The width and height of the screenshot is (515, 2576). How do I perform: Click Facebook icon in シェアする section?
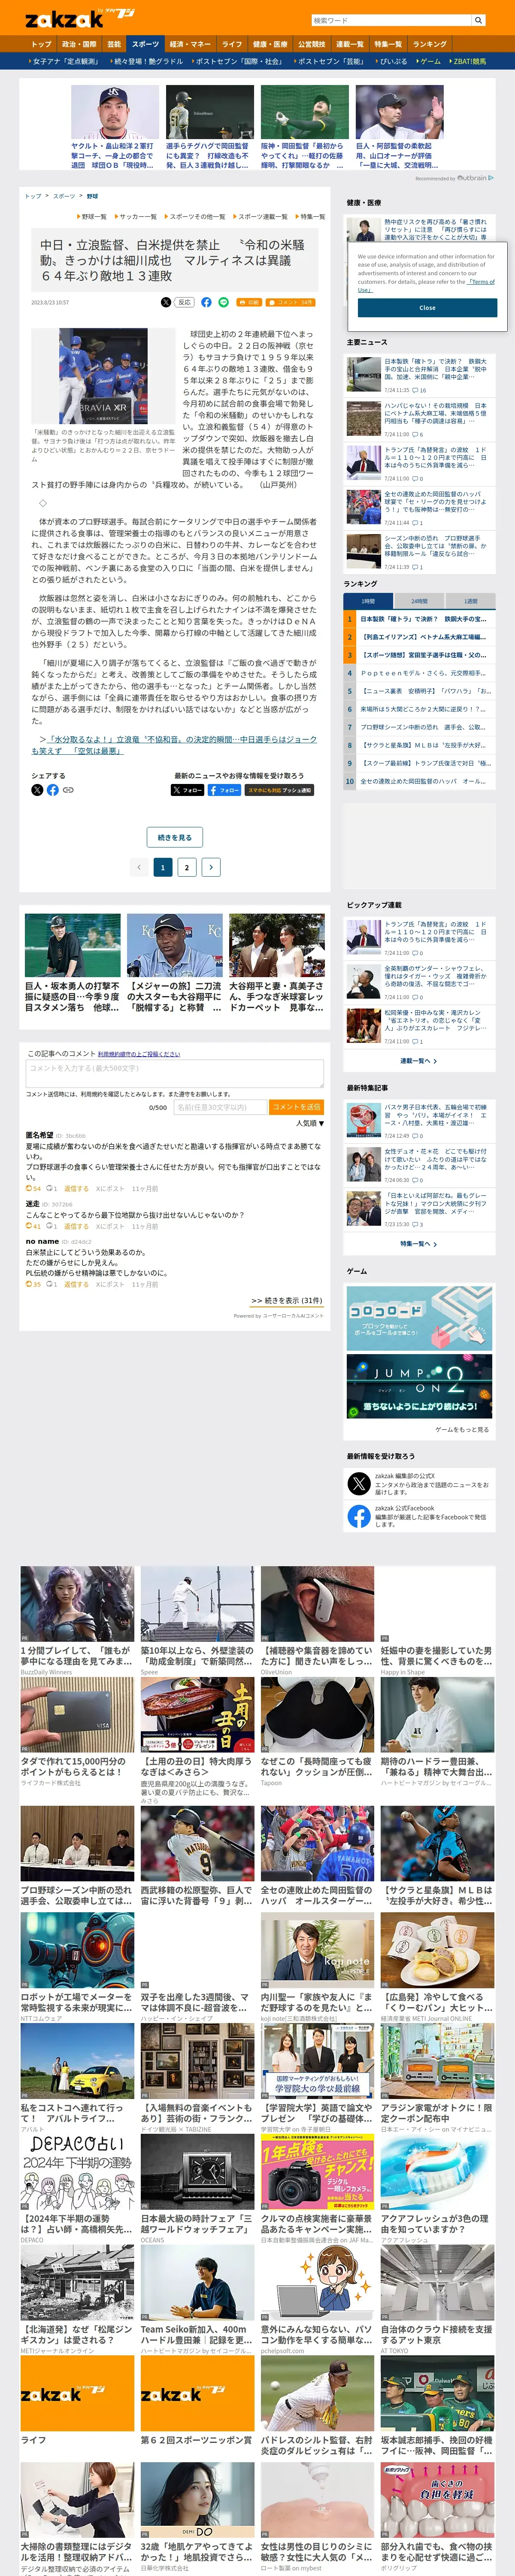point(53,790)
